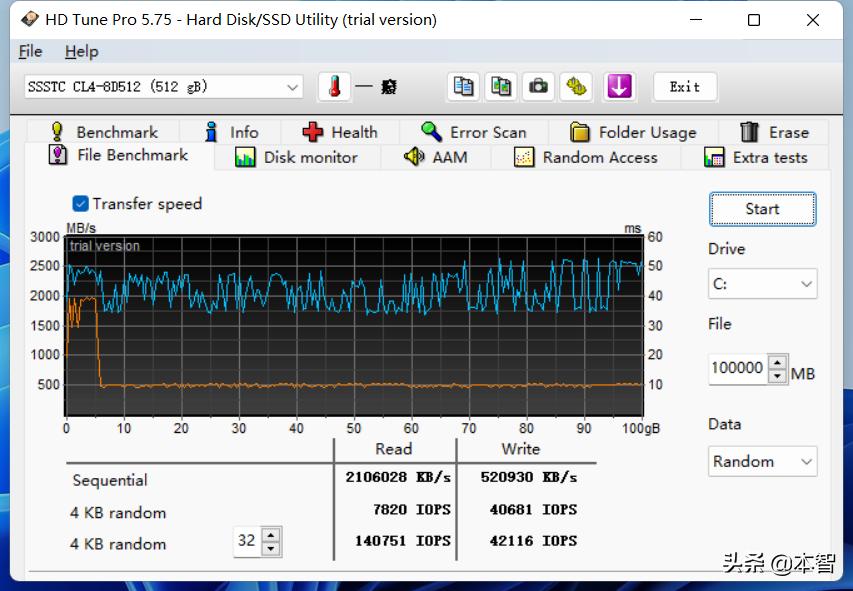Toggle the Transfer speed checkbox
The height and width of the screenshot is (591, 853).
[80, 204]
